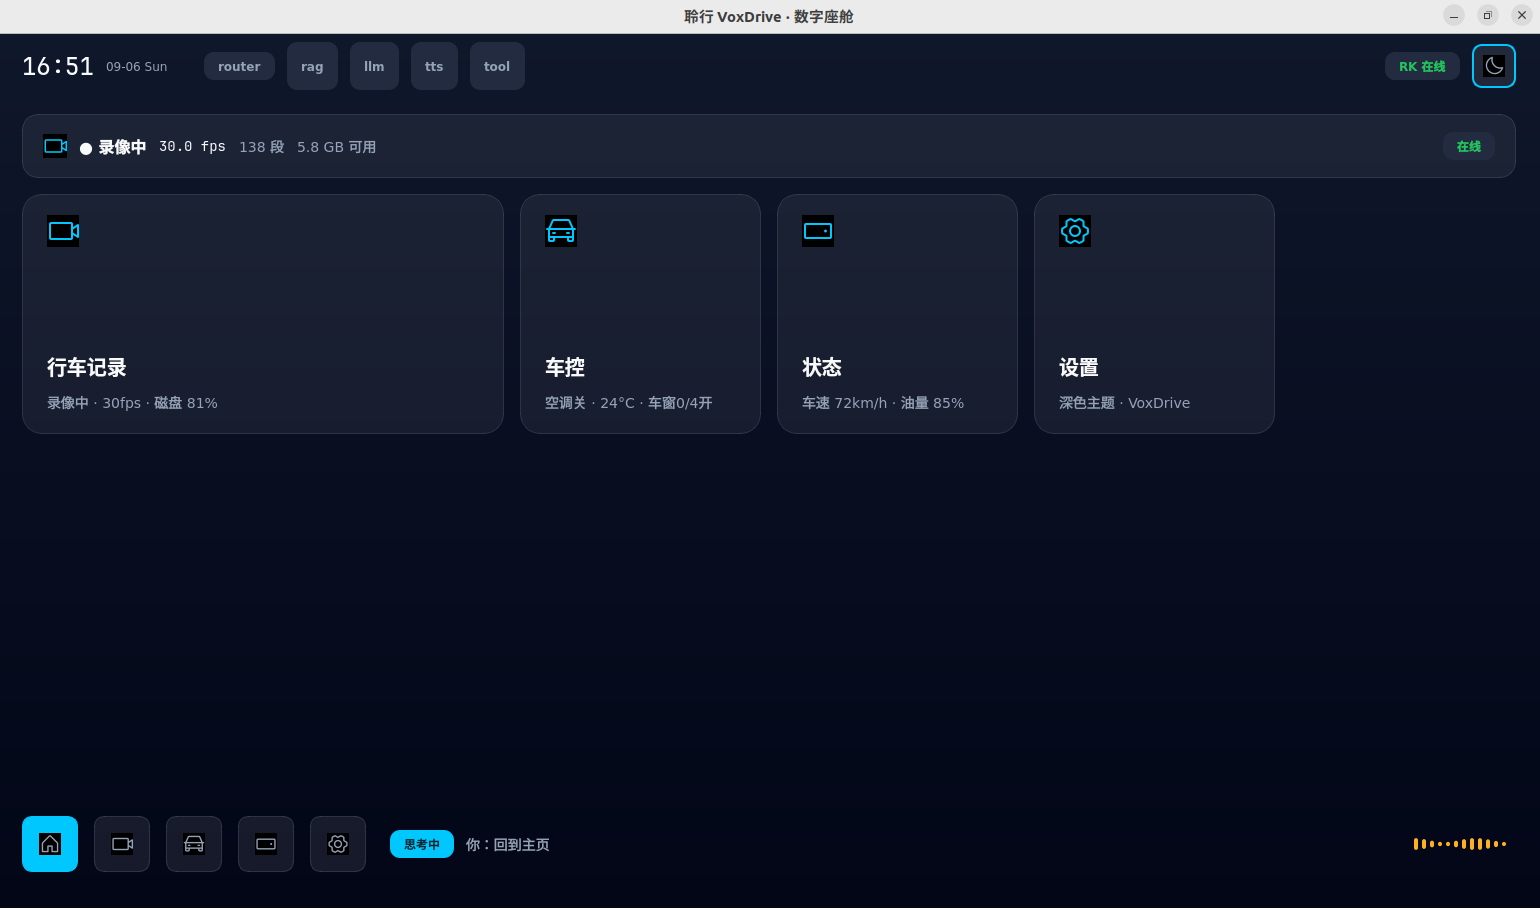Select the tts chip

(434, 66)
